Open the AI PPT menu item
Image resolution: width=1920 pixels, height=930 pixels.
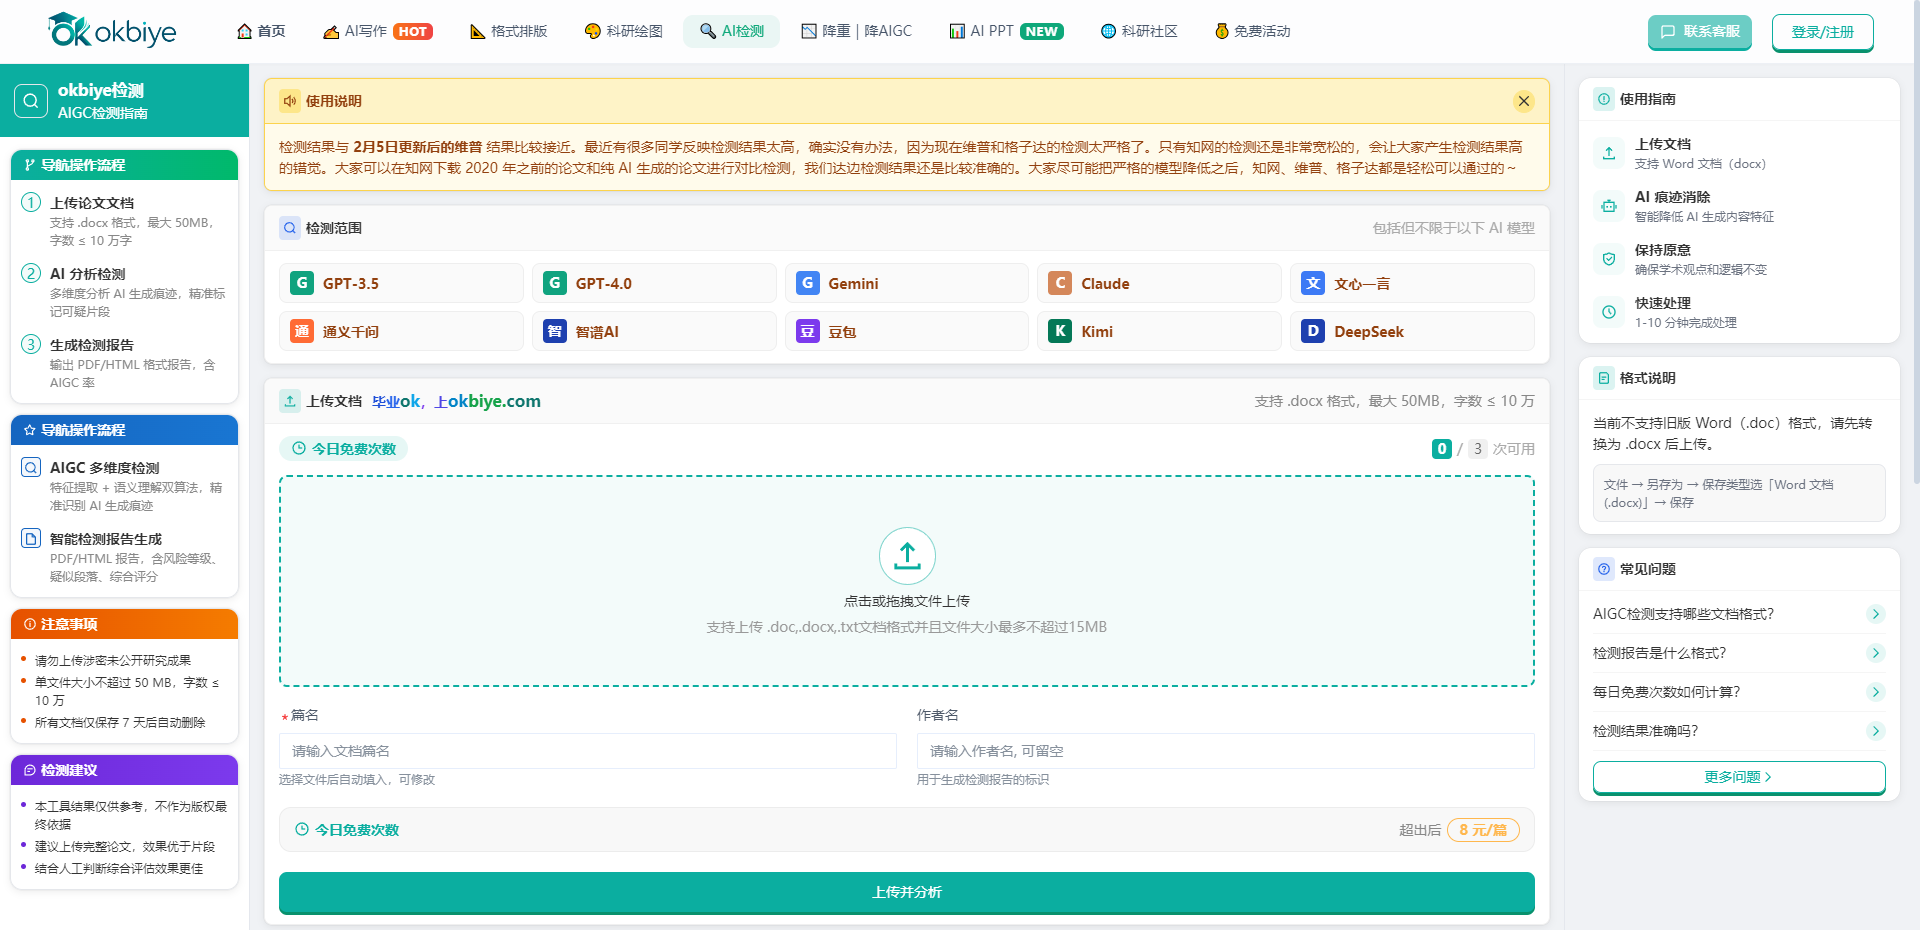click(1006, 31)
